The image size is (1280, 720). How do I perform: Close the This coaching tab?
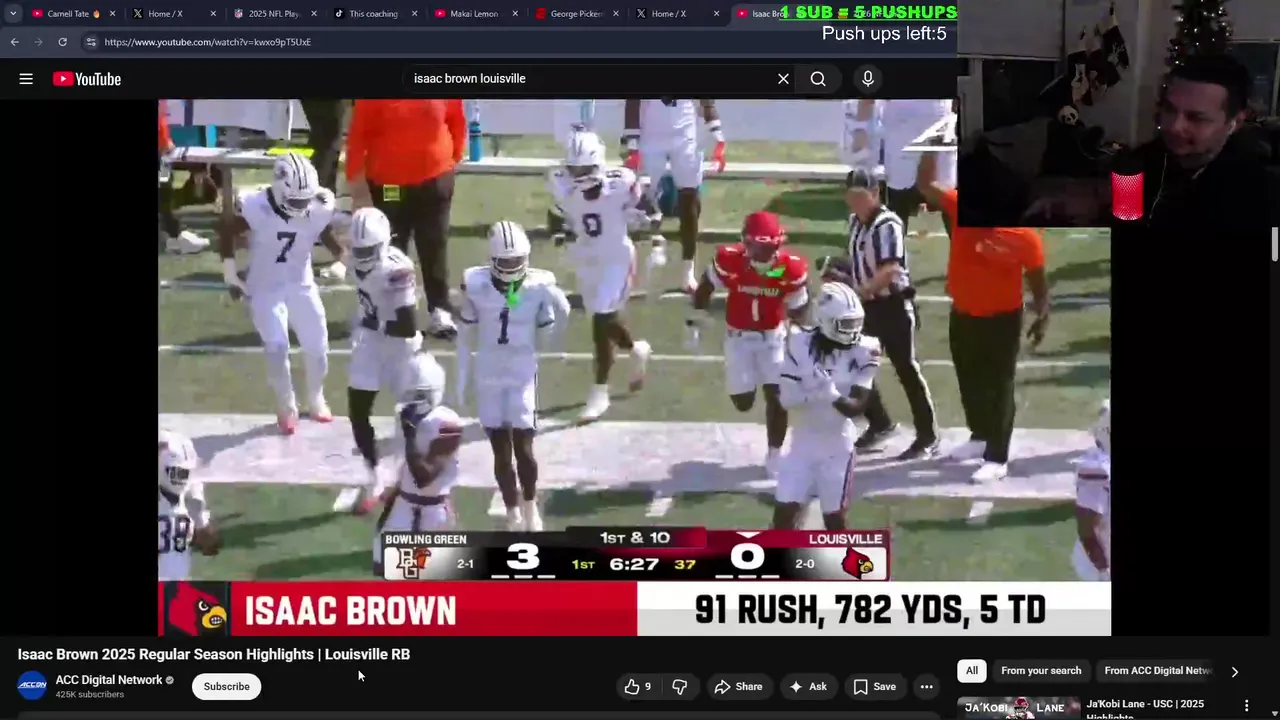(x=414, y=14)
